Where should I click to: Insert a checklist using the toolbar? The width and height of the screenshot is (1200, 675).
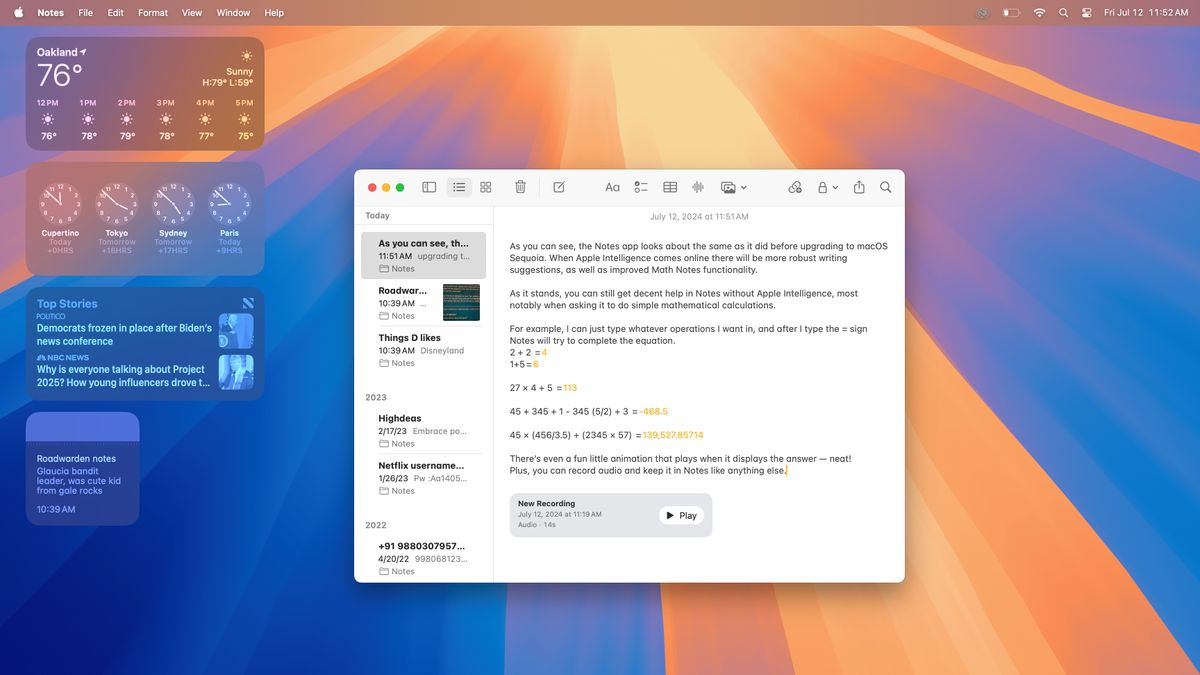click(x=641, y=187)
